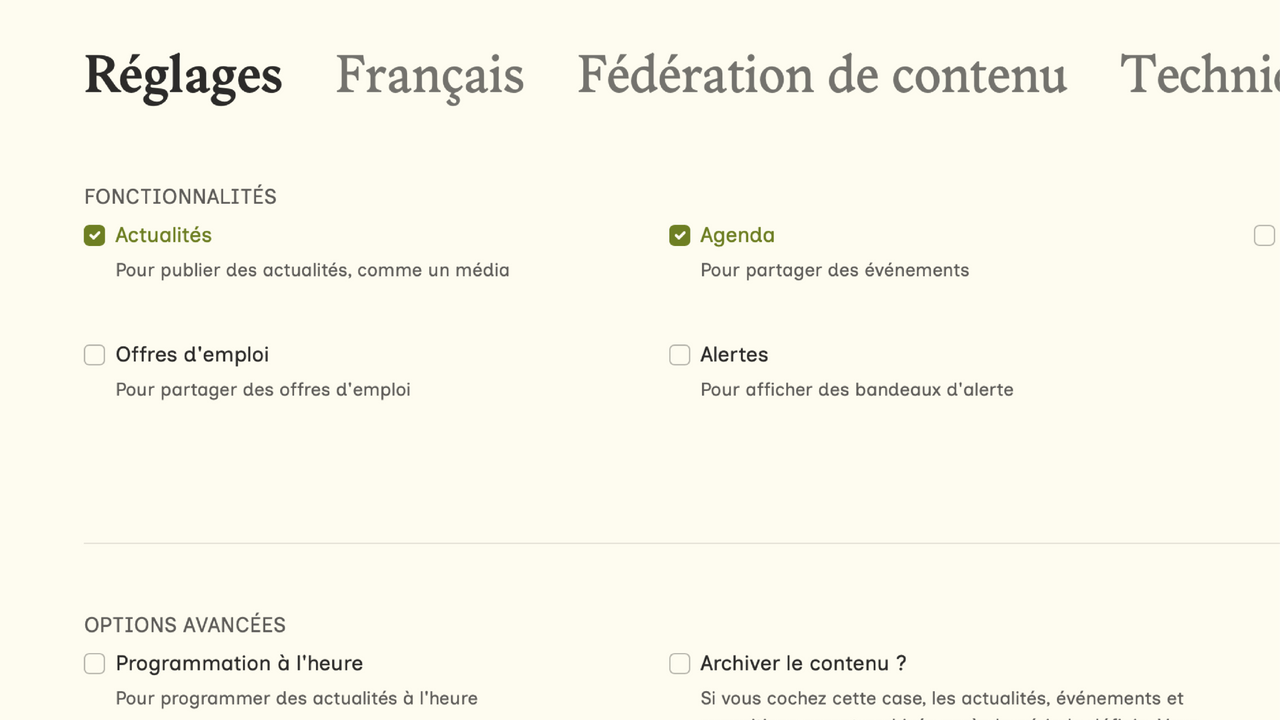1280x720 pixels.
Task: Switch to the Français tab
Action: click(x=429, y=75)
